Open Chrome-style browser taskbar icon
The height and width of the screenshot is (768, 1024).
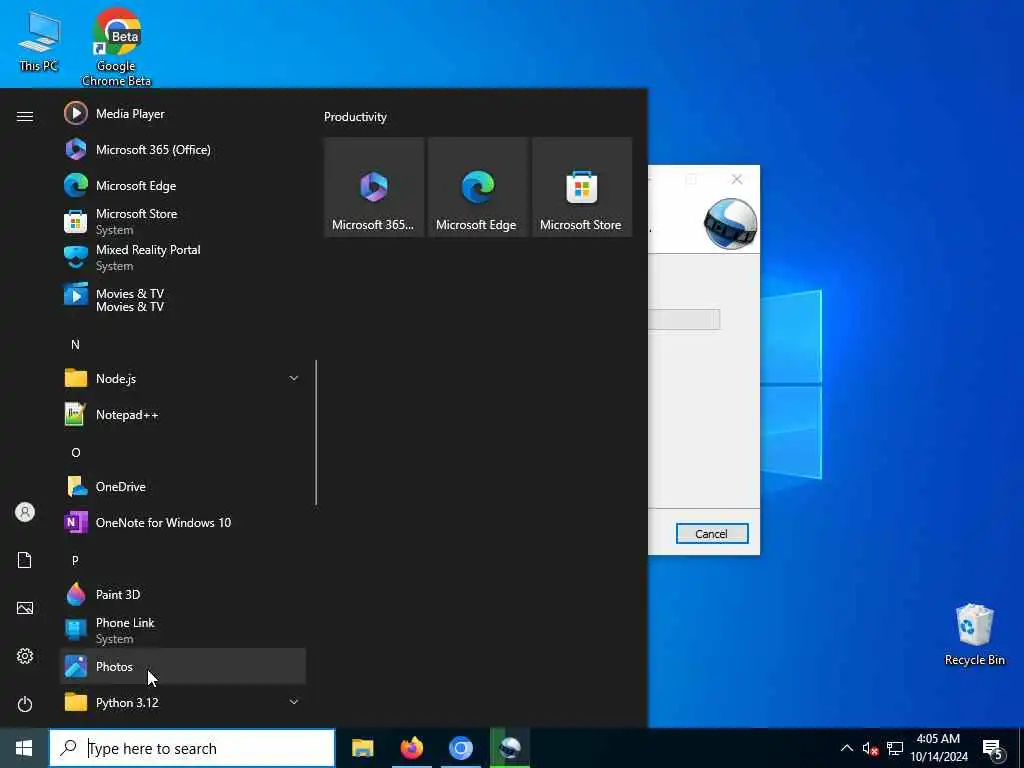460,748
